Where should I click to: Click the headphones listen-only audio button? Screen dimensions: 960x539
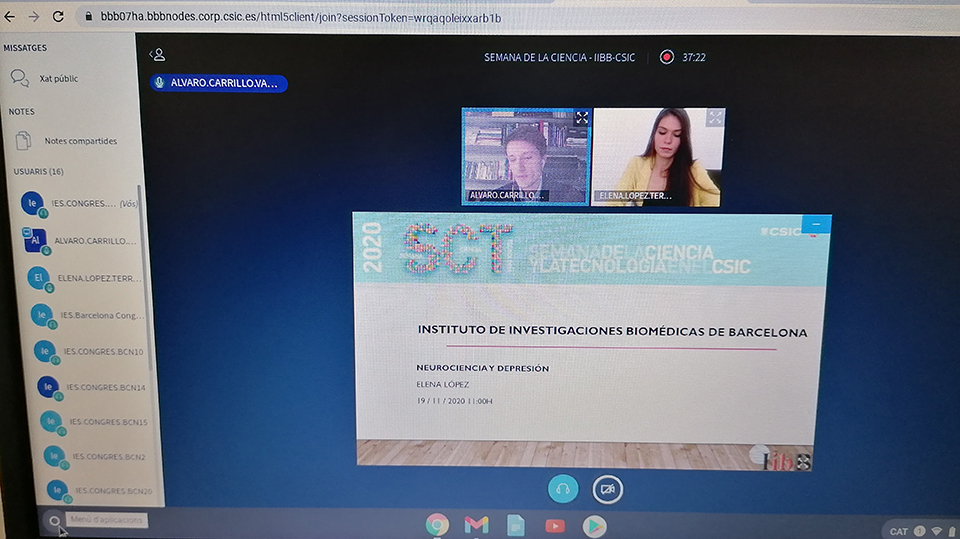pyautogui.click(x=563, y=489)
